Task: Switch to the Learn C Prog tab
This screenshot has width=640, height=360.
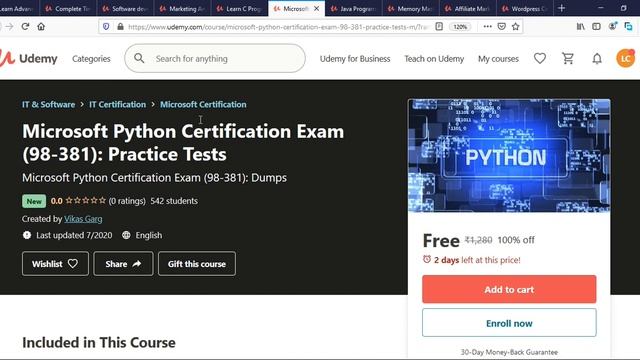Action: 239,8
